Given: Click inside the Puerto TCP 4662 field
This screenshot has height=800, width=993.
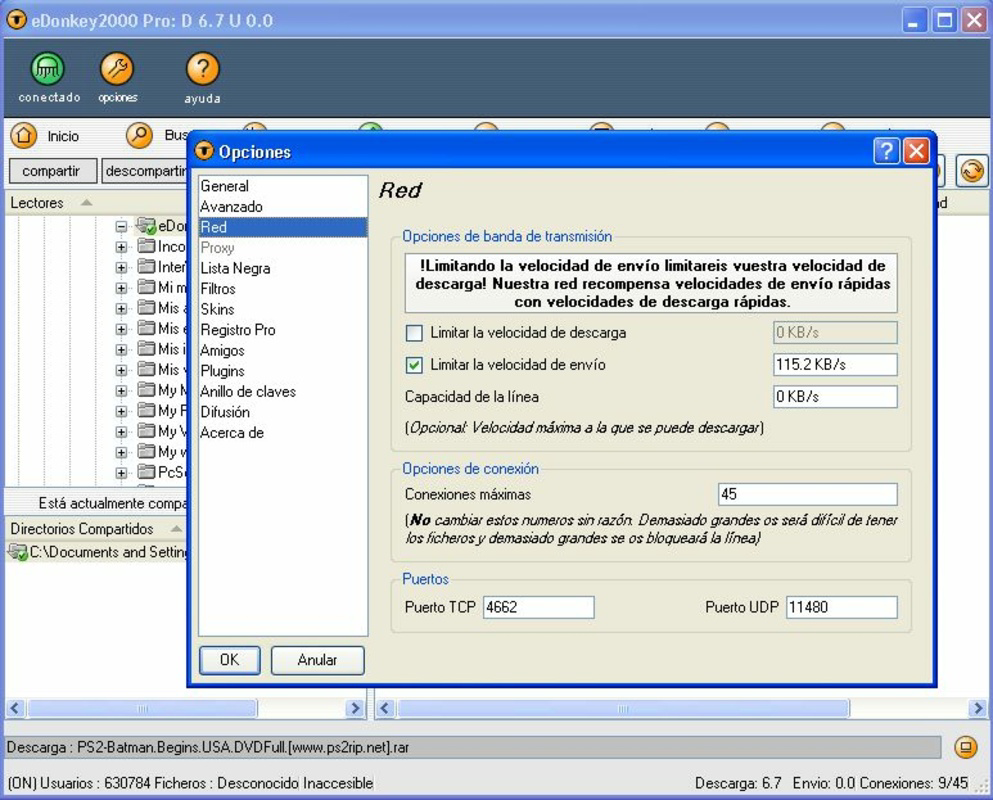Looking at the screenshot, I should (x=537, y=606).
